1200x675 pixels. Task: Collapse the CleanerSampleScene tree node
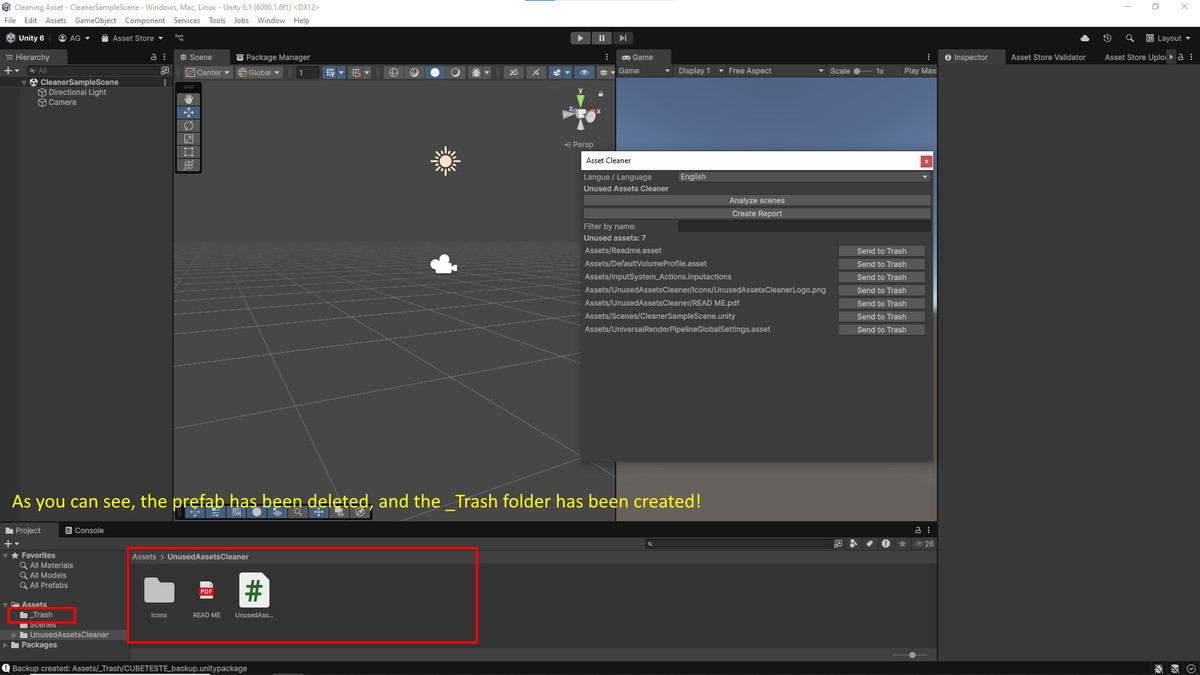click(x=24, y=82)
